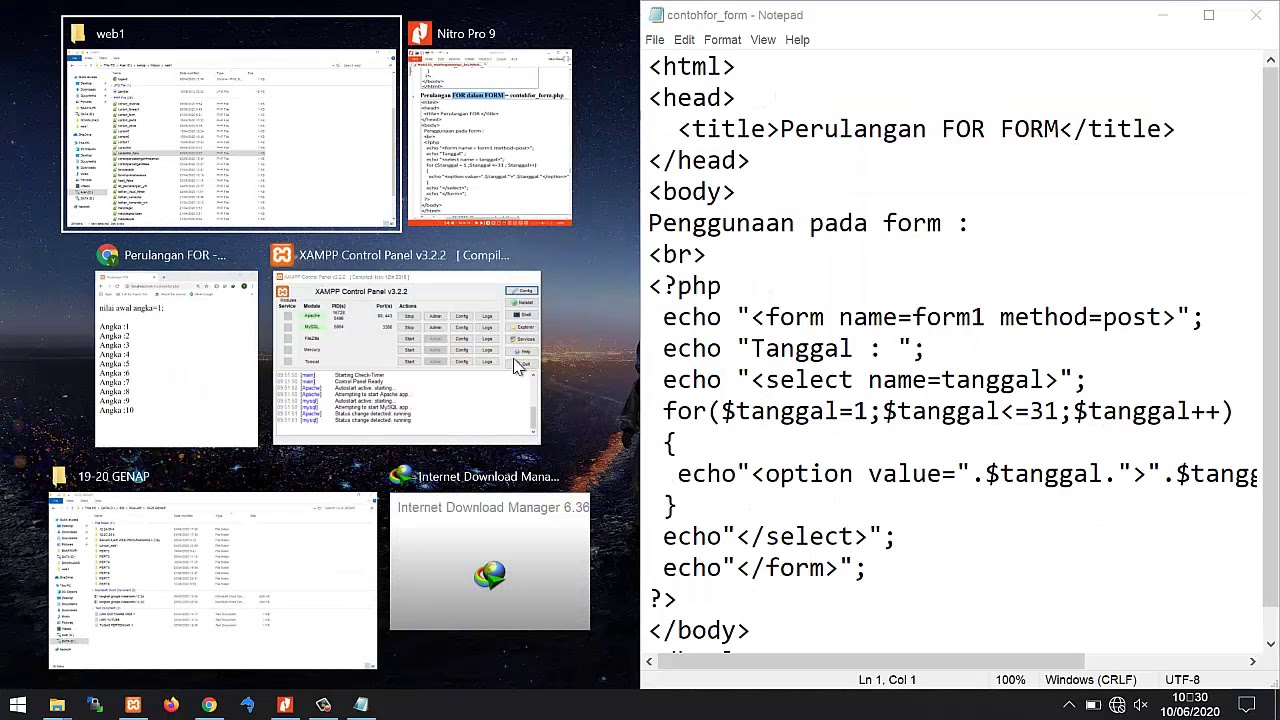This screenshot has width=1280, height=720.
Task: Open File Explorer from the taskbar
Action: click(x=57, y=705)
